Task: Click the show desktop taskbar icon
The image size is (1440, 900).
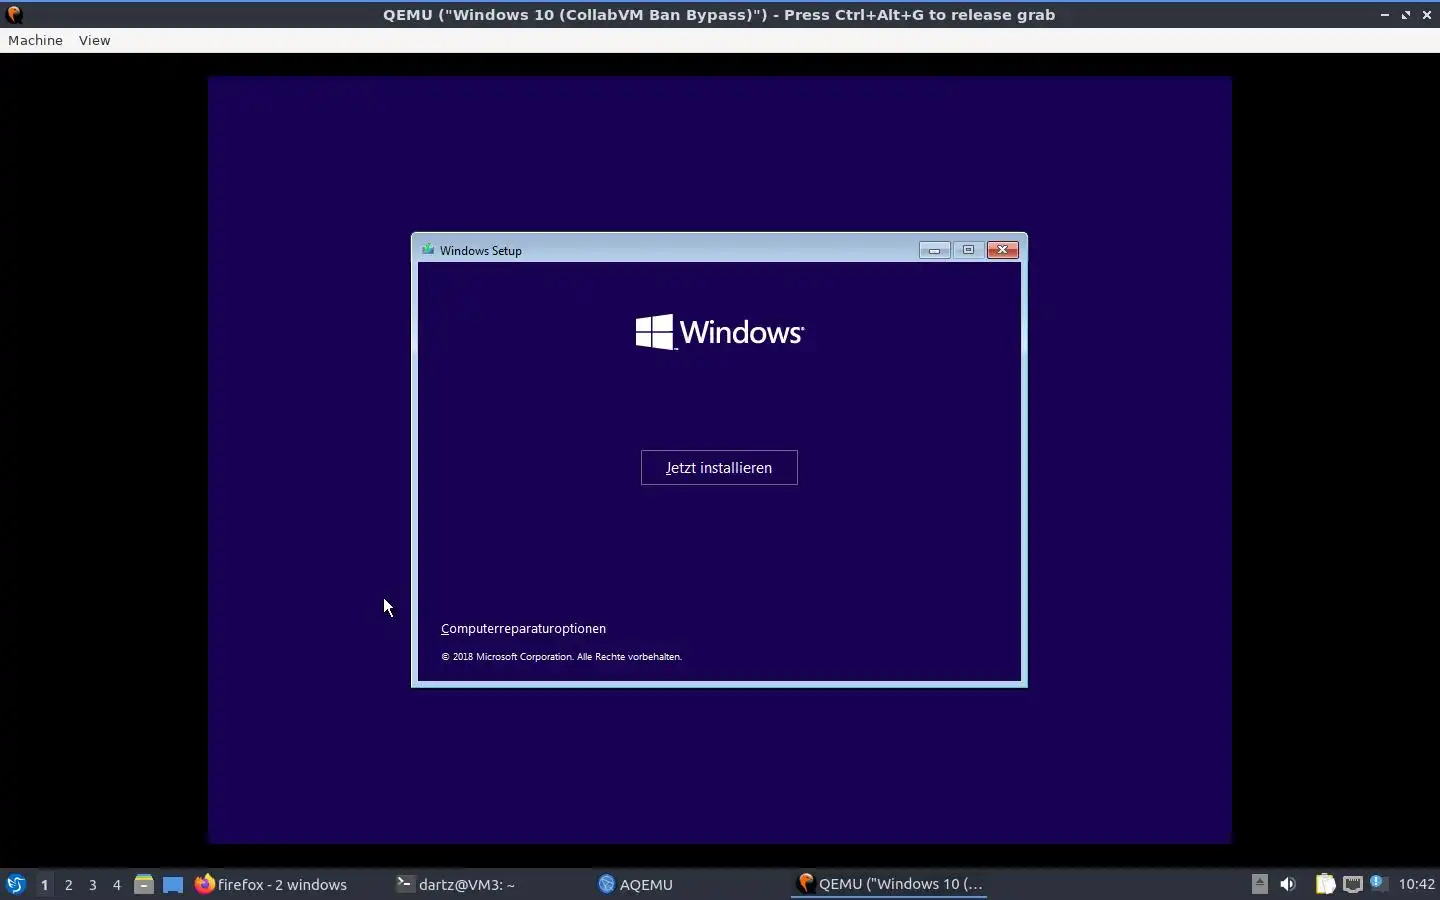Action: 173,884
